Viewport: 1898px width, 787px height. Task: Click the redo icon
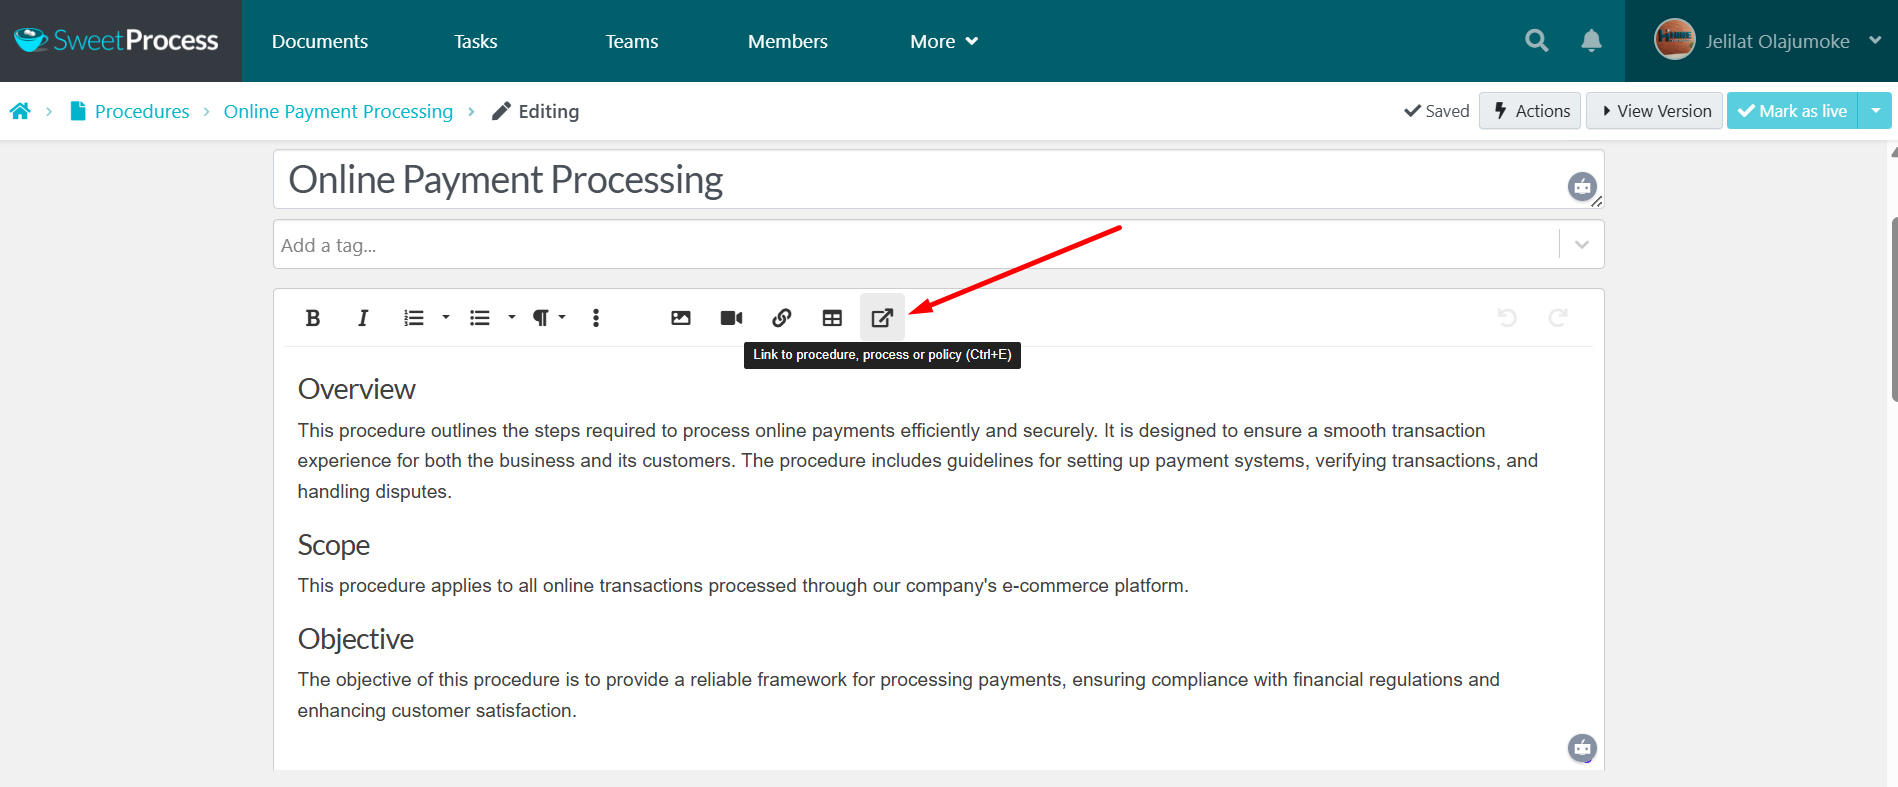(1557, 318)
